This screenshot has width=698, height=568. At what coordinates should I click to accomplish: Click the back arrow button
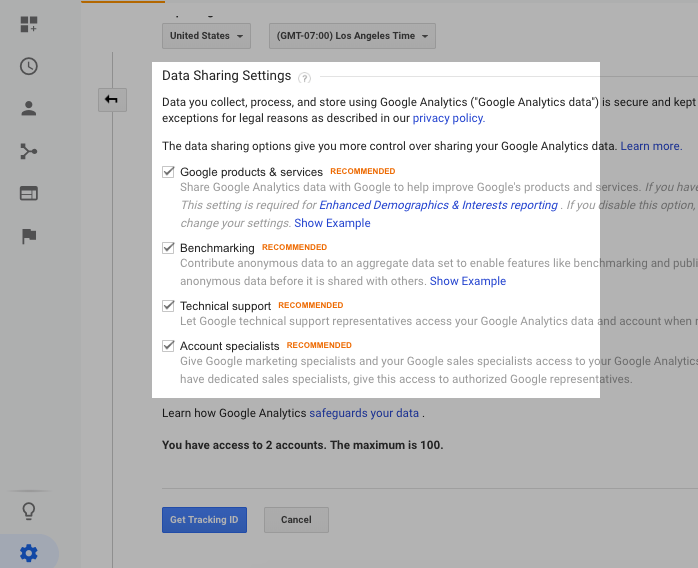point(112,100)
